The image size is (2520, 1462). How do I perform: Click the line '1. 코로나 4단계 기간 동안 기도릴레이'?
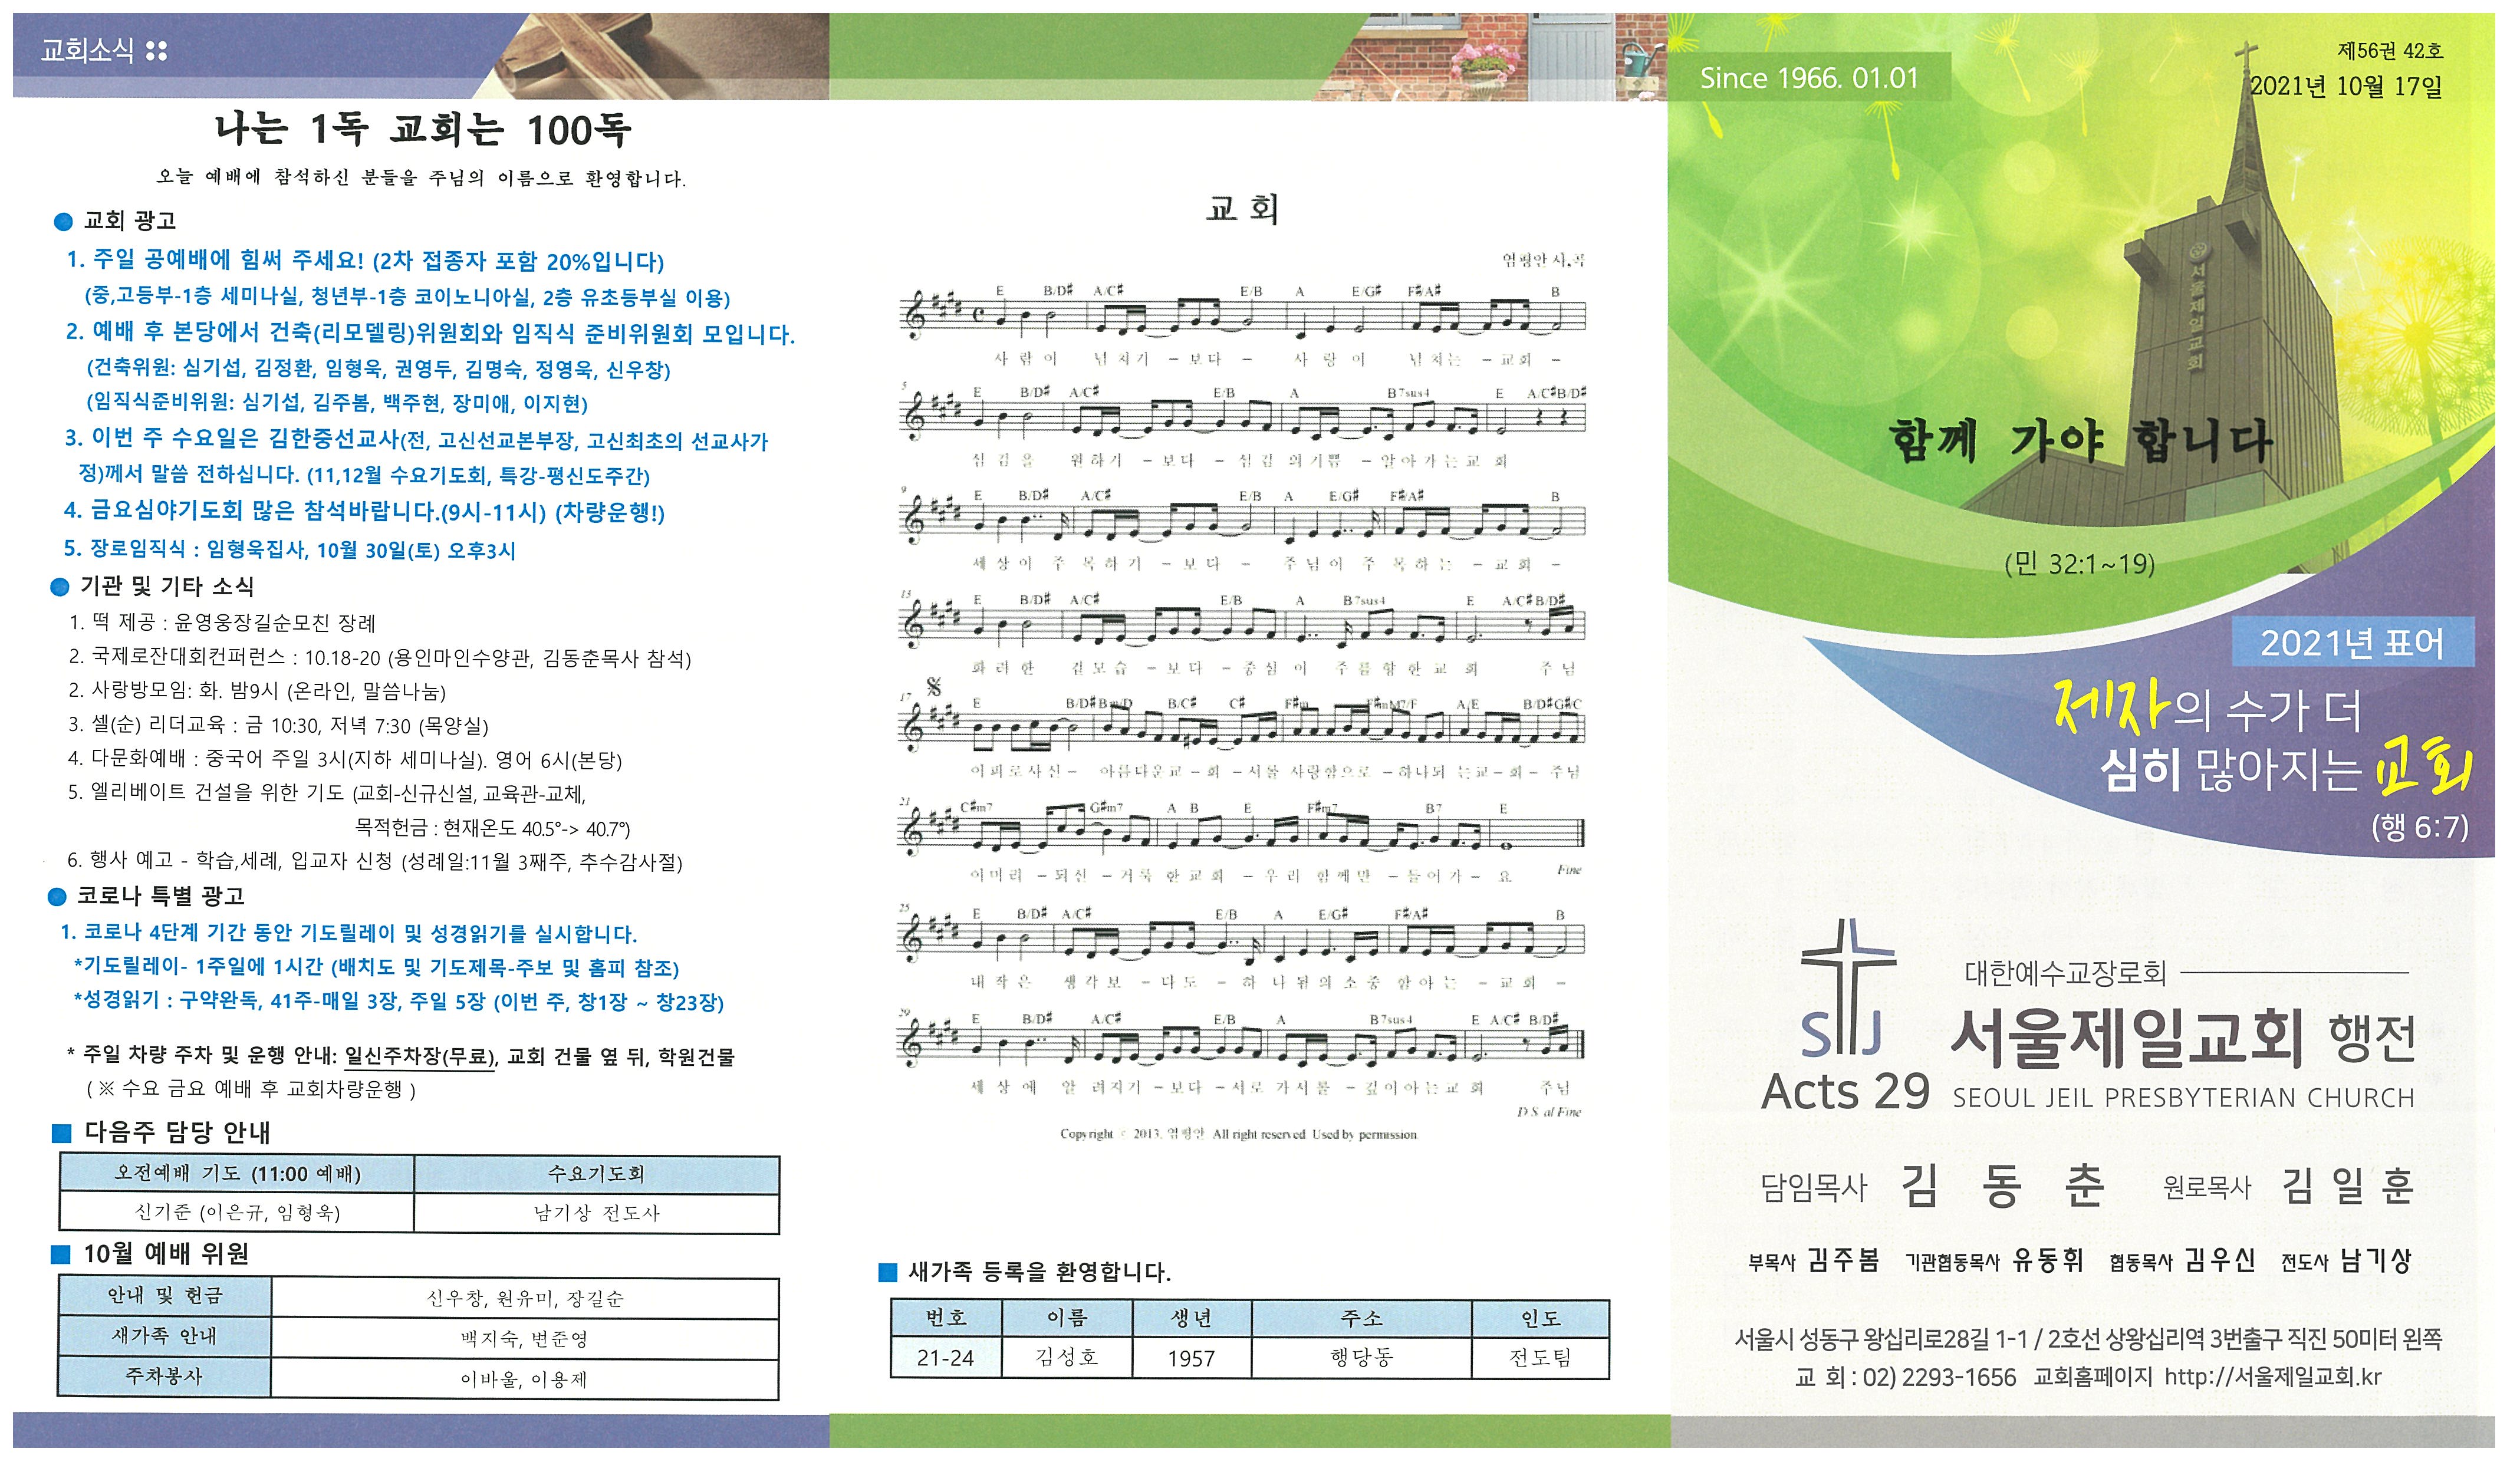pyautogui.click(x=349, y=934)
